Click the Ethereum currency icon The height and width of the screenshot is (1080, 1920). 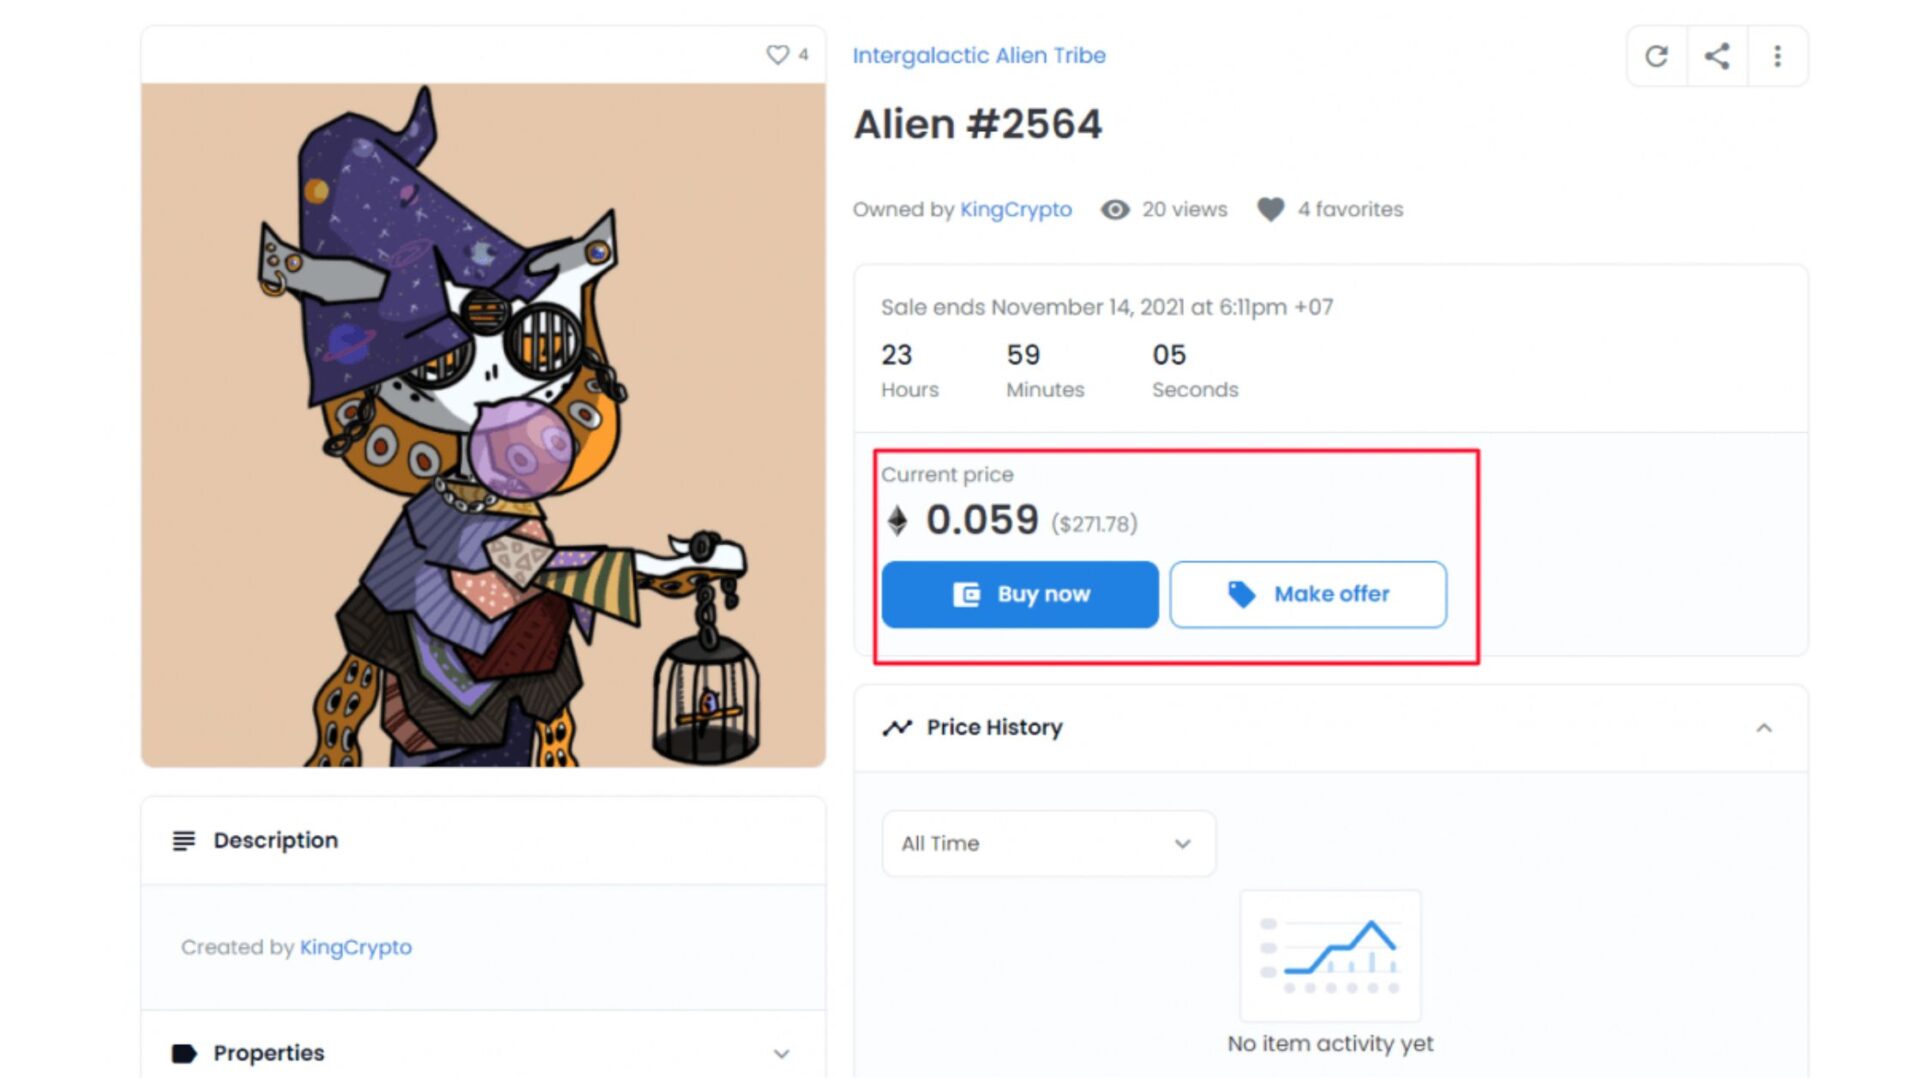897,520
